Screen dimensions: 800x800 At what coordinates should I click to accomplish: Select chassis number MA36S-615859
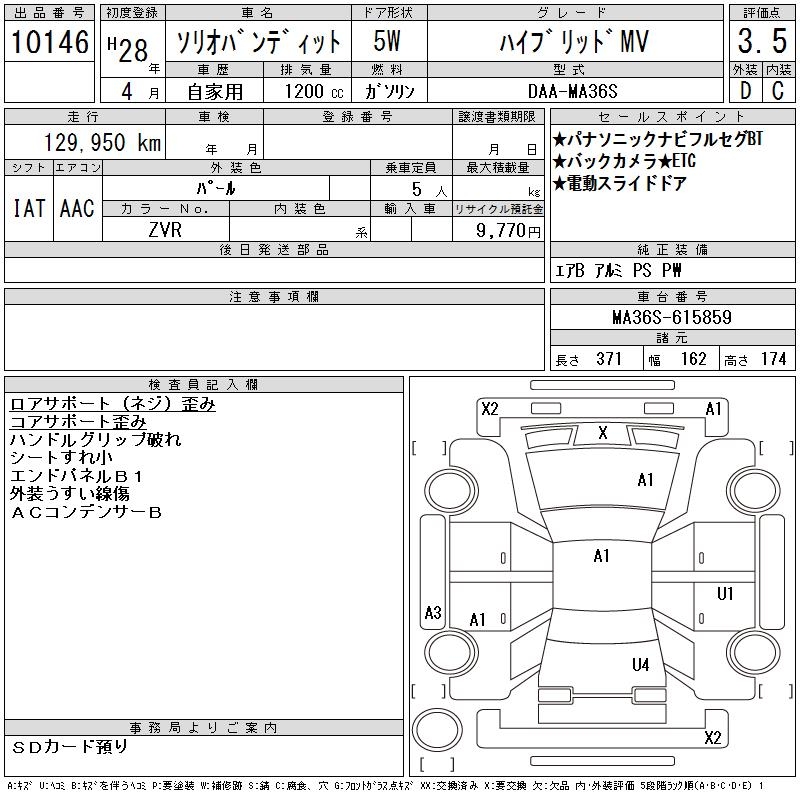pyautogui.click(x=672, y=317)
